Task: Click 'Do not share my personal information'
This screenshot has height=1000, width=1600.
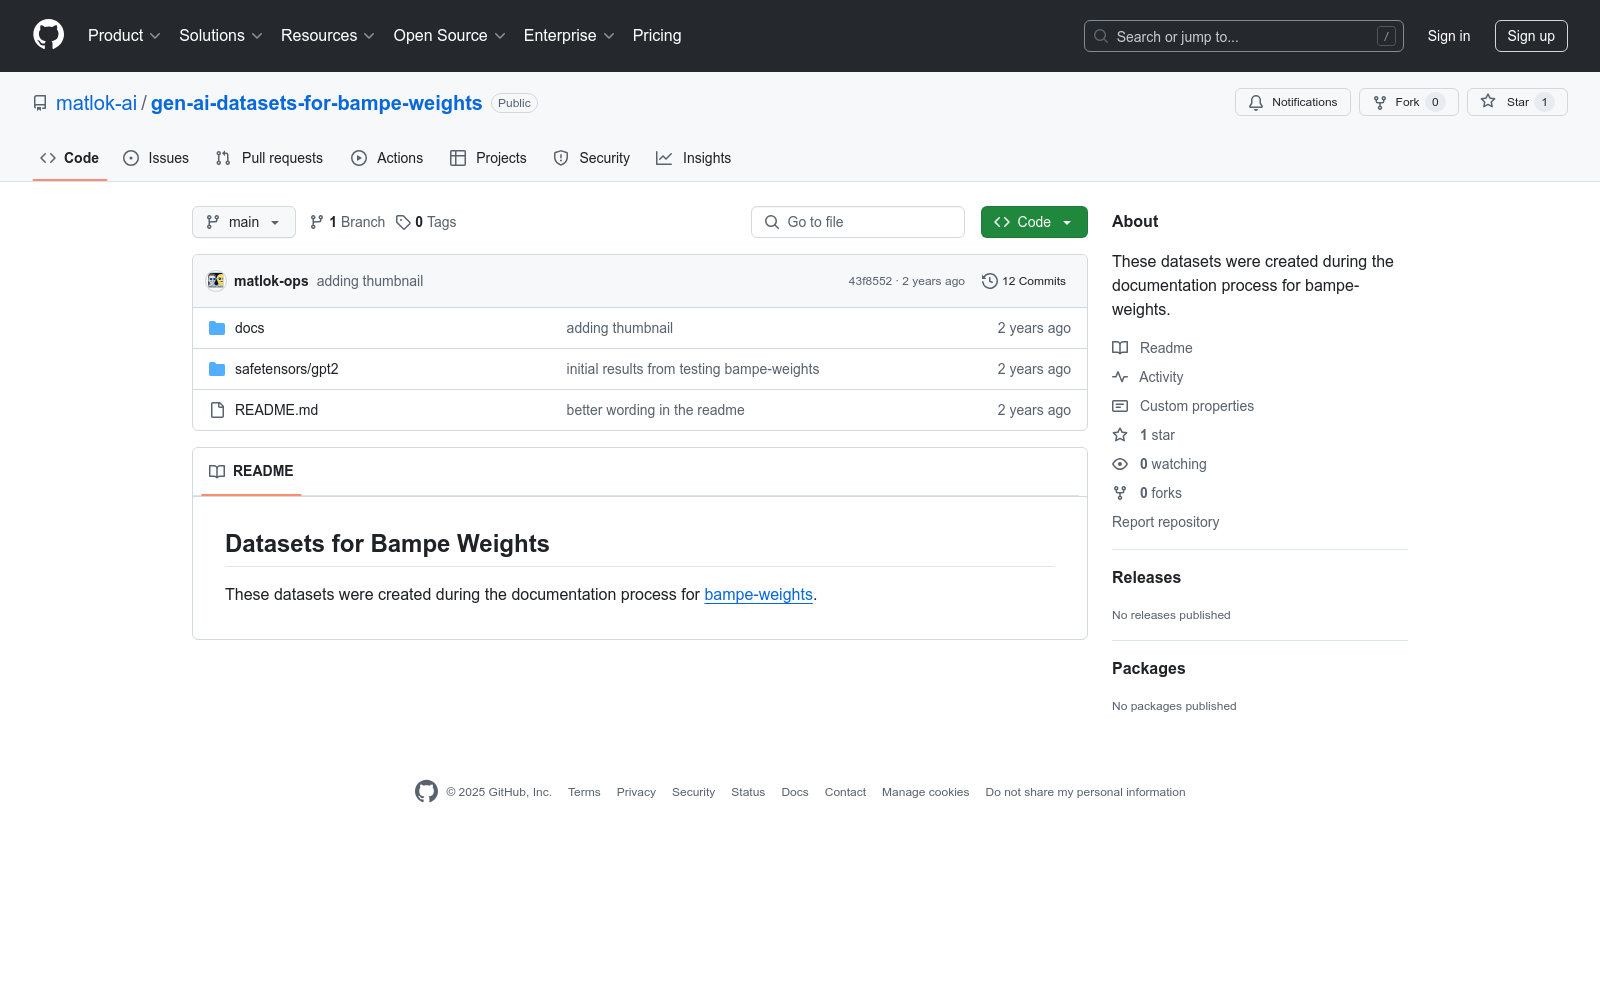Action: click(1085, 792)
